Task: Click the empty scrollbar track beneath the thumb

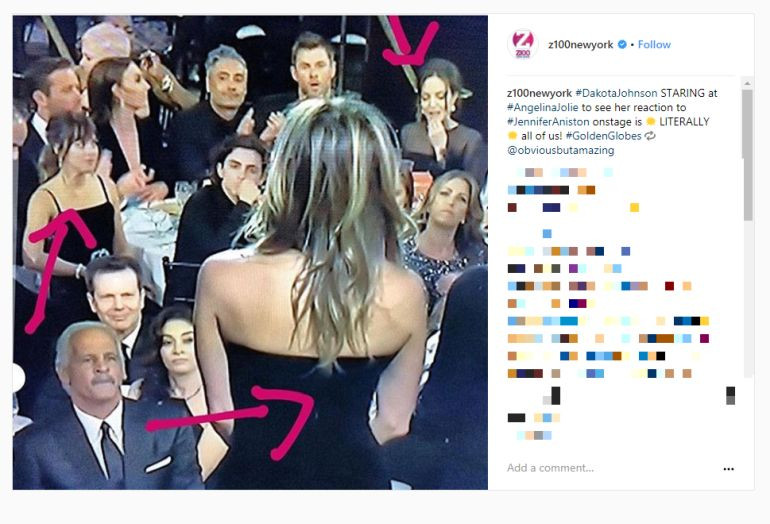Action: point(748,299)
